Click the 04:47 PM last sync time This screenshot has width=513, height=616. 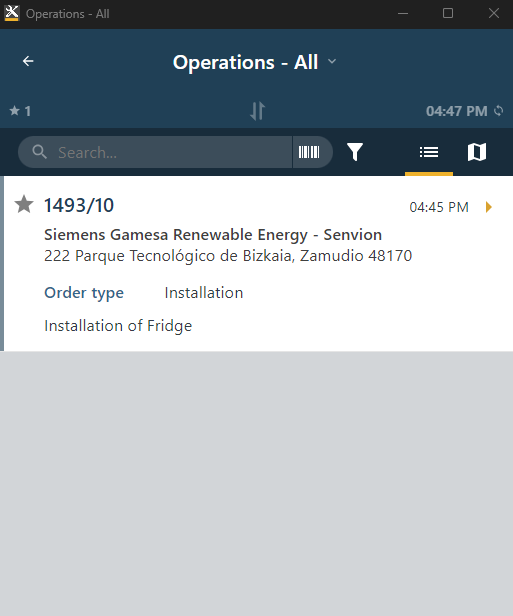pyautogui.click(x=456, y=111)
